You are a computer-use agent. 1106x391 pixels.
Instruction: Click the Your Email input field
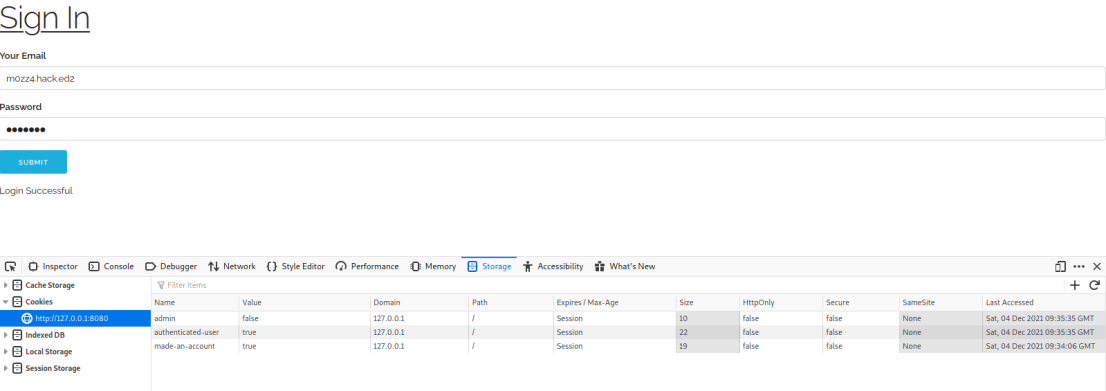(553, 78)
